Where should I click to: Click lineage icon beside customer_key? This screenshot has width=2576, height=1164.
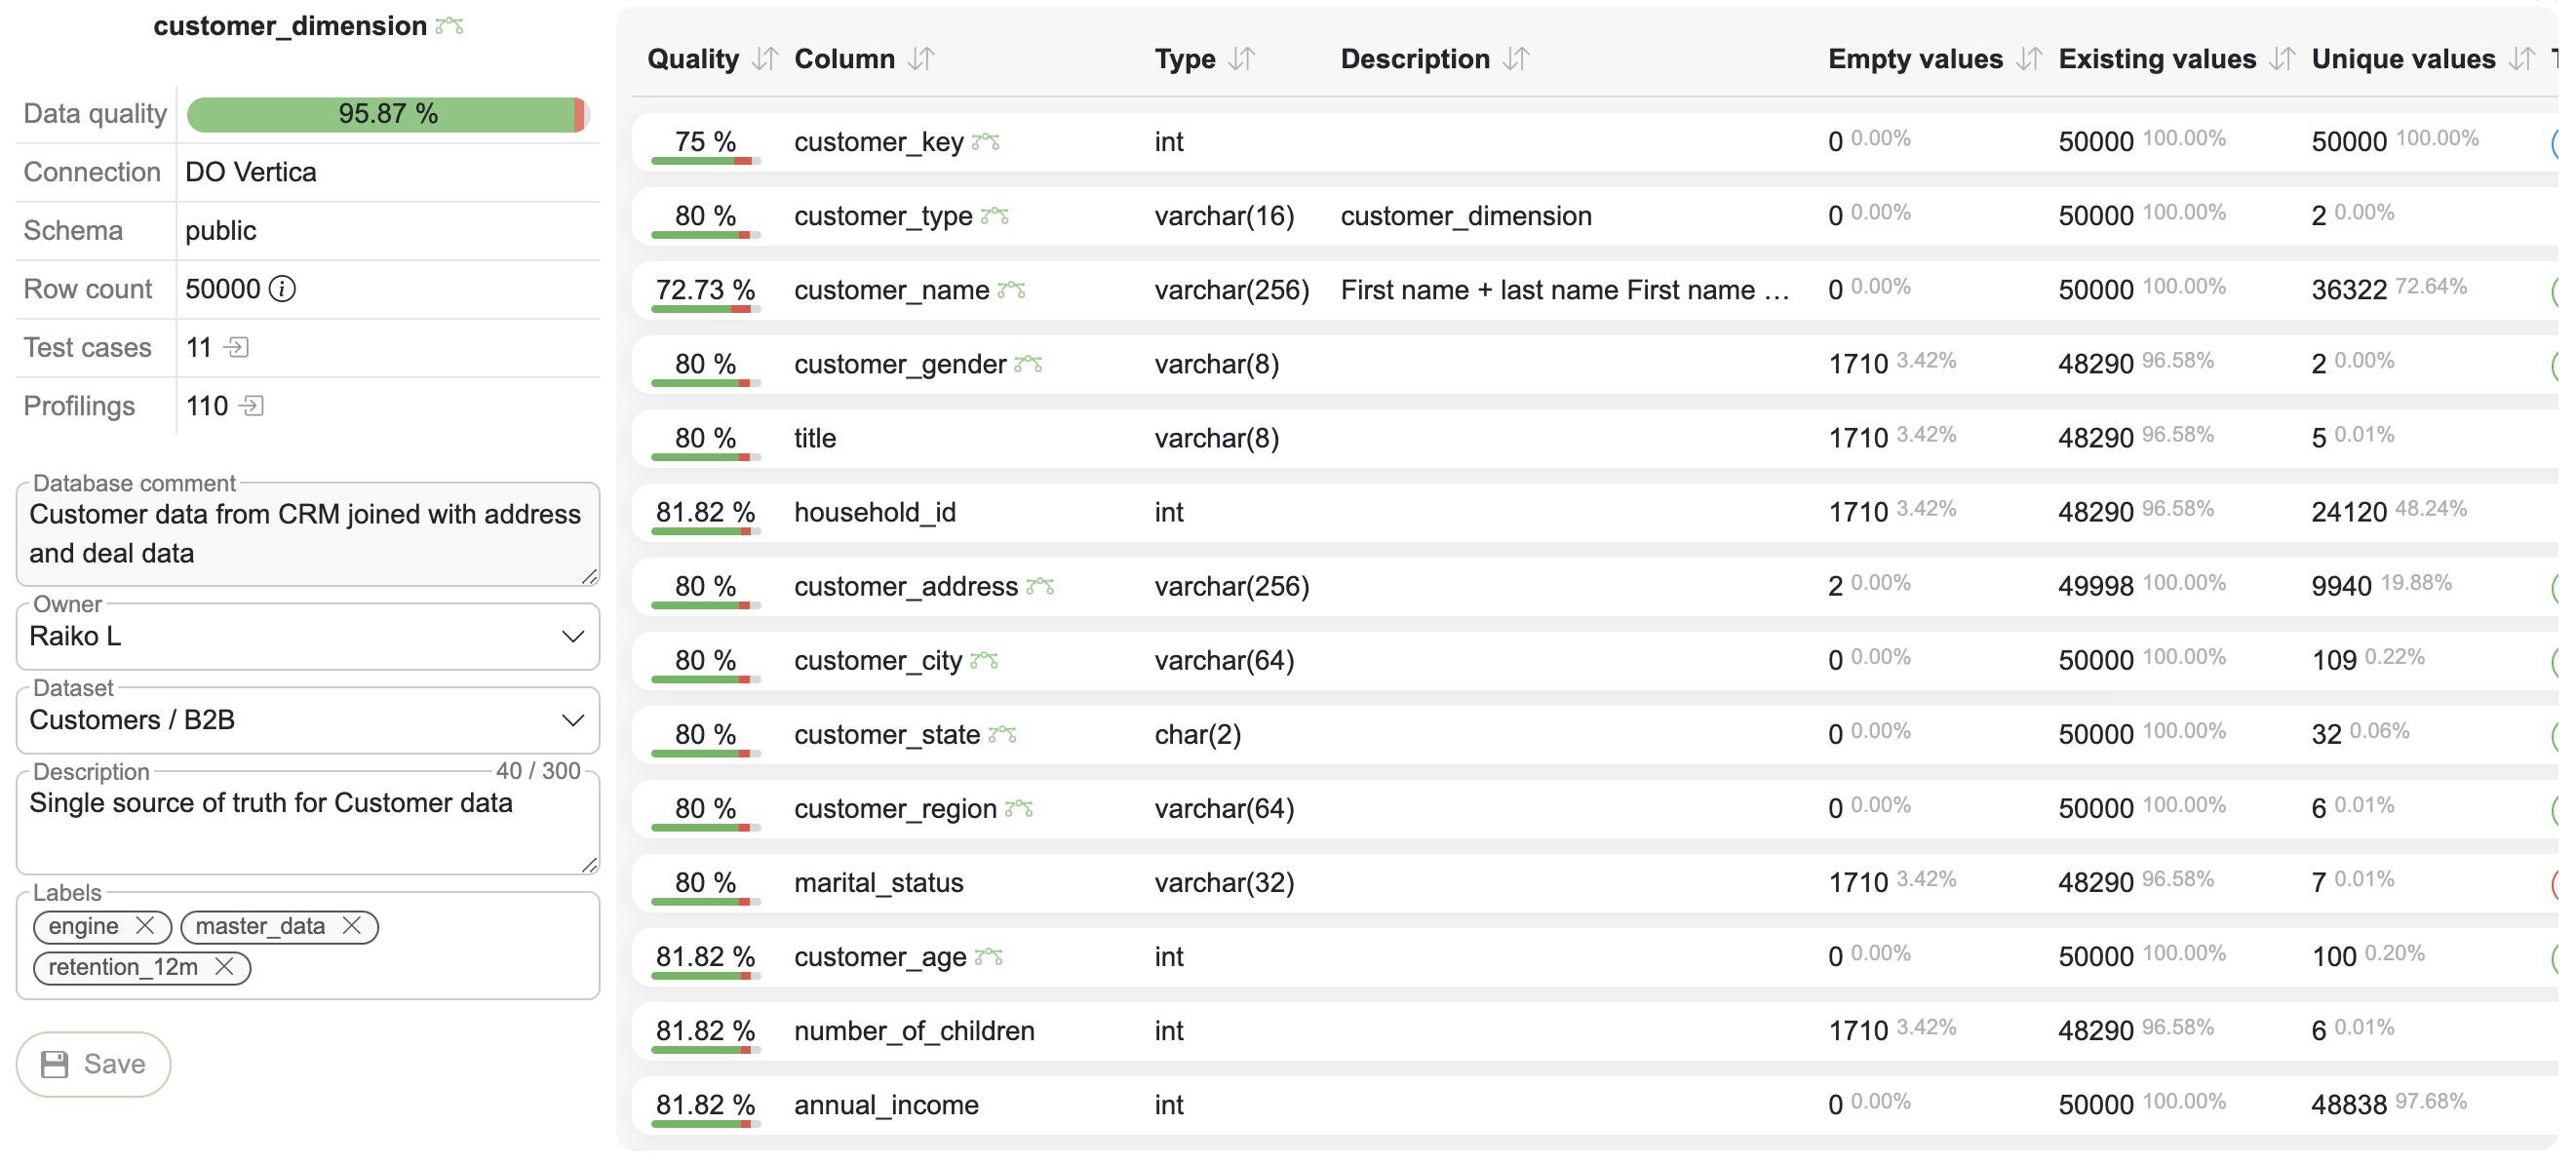pos(985,142)
